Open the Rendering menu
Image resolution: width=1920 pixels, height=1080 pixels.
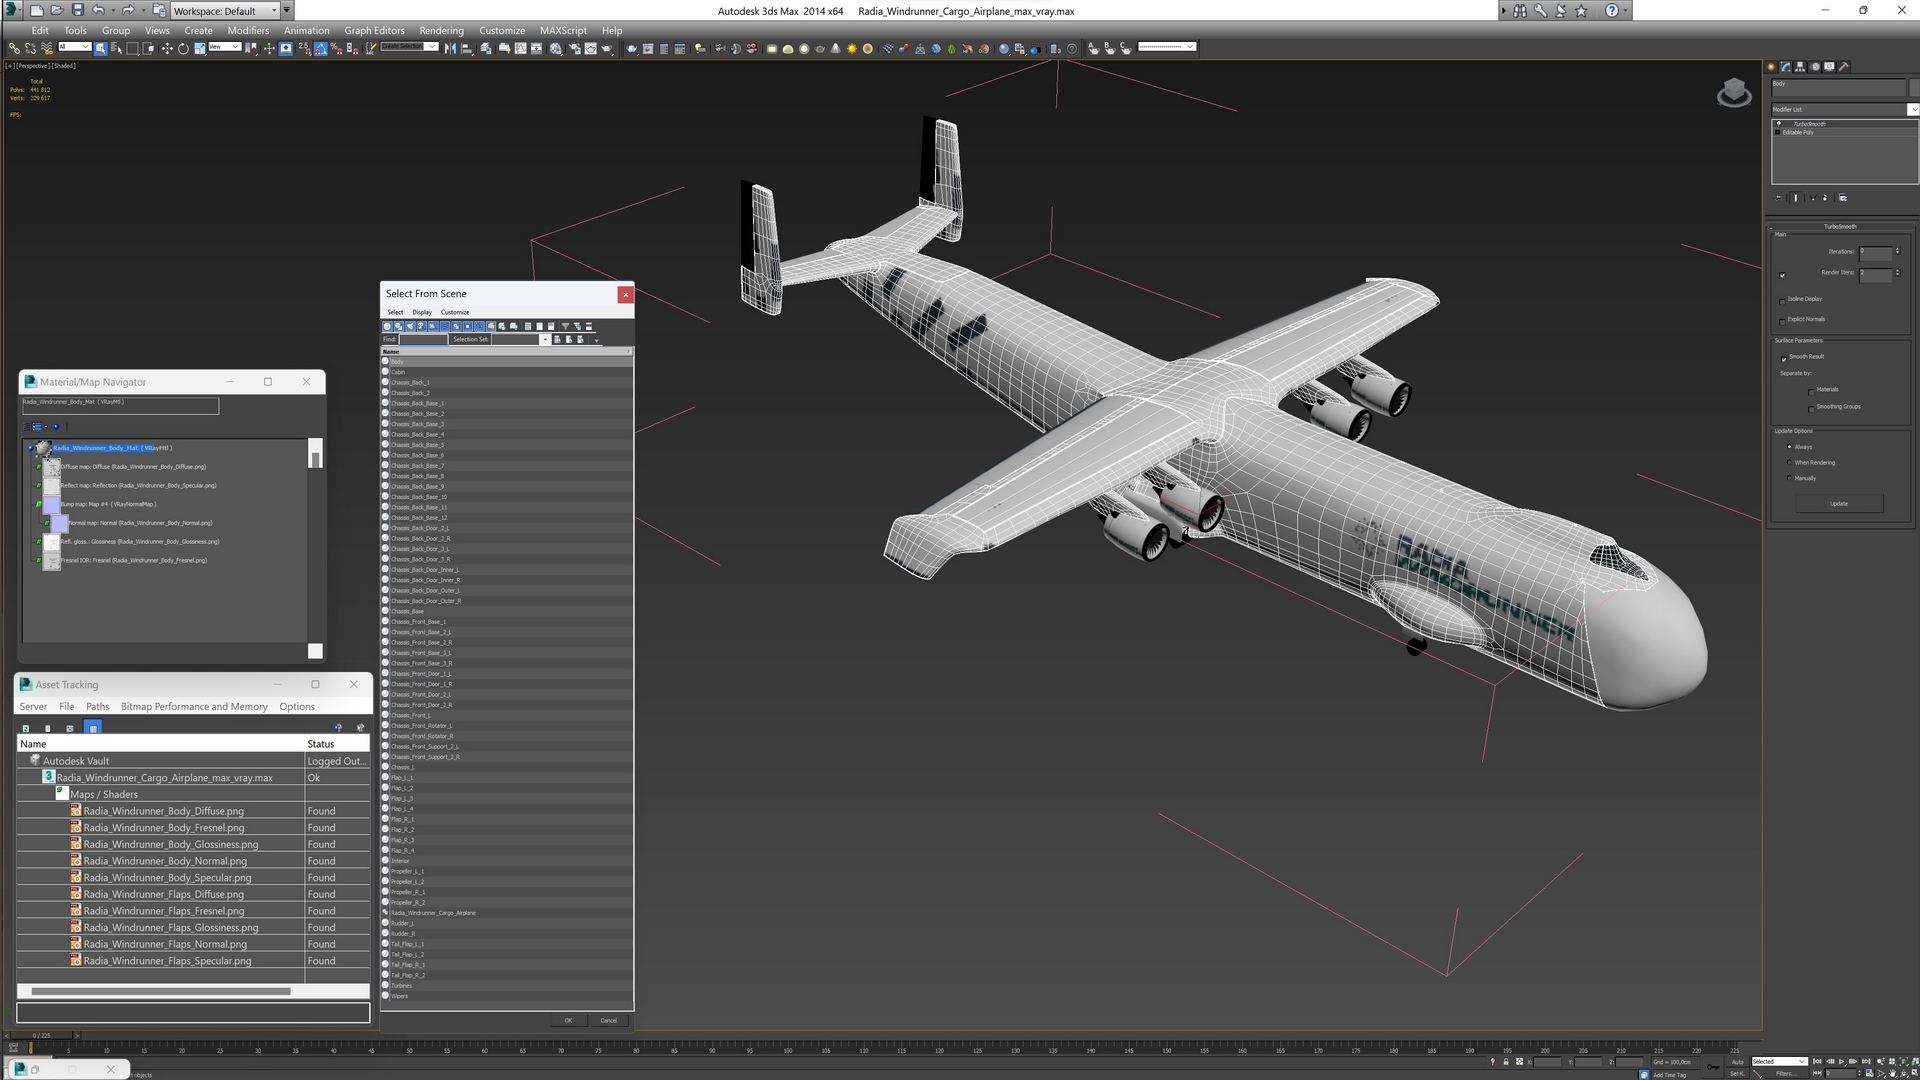441,30
